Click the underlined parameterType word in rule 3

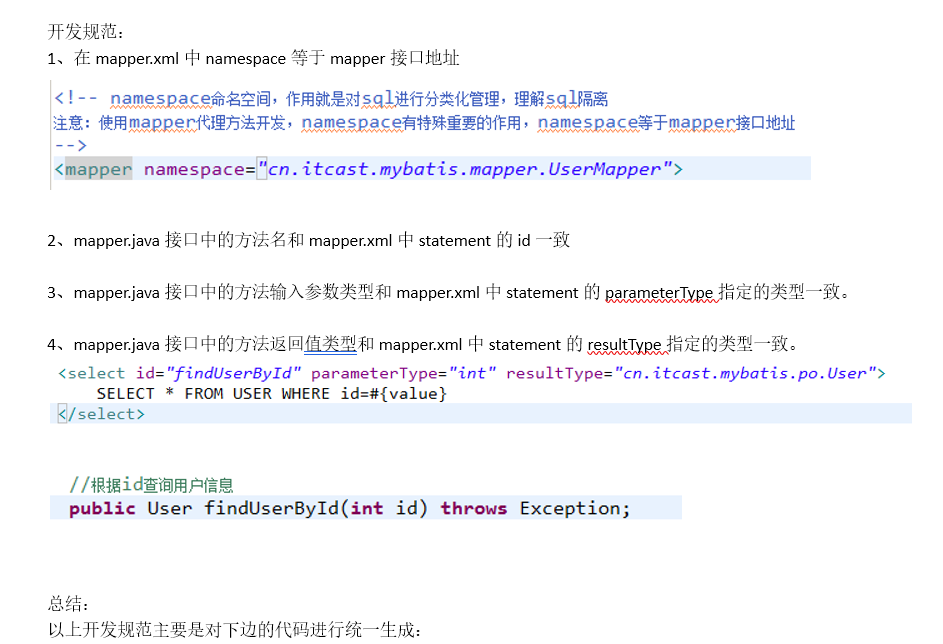coord(659,293)
